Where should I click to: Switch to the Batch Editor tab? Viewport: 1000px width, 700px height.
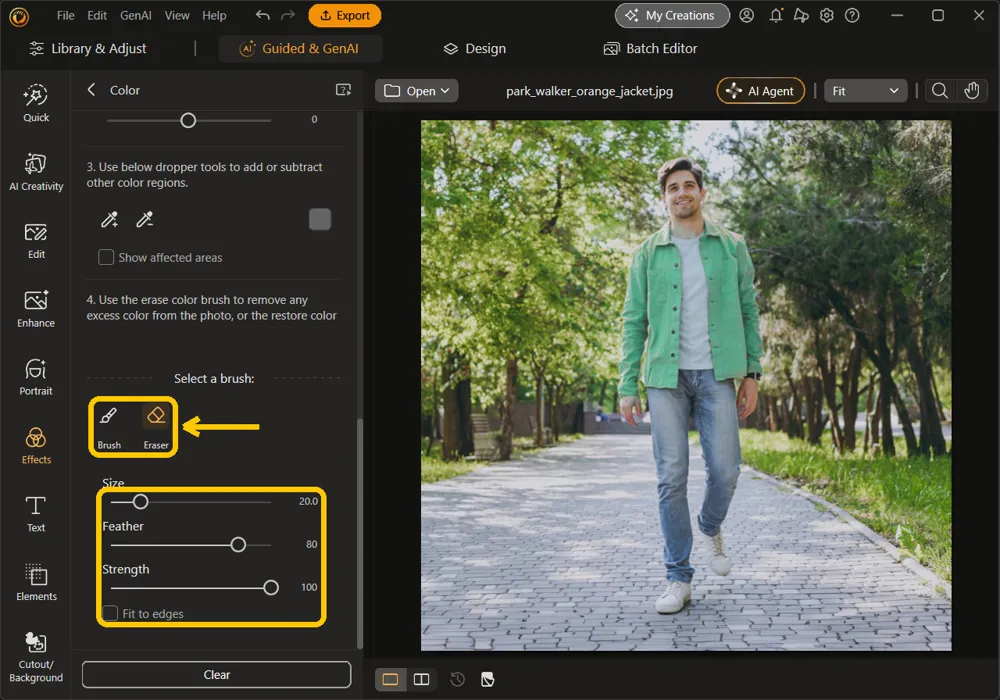(x=651, y=48)
